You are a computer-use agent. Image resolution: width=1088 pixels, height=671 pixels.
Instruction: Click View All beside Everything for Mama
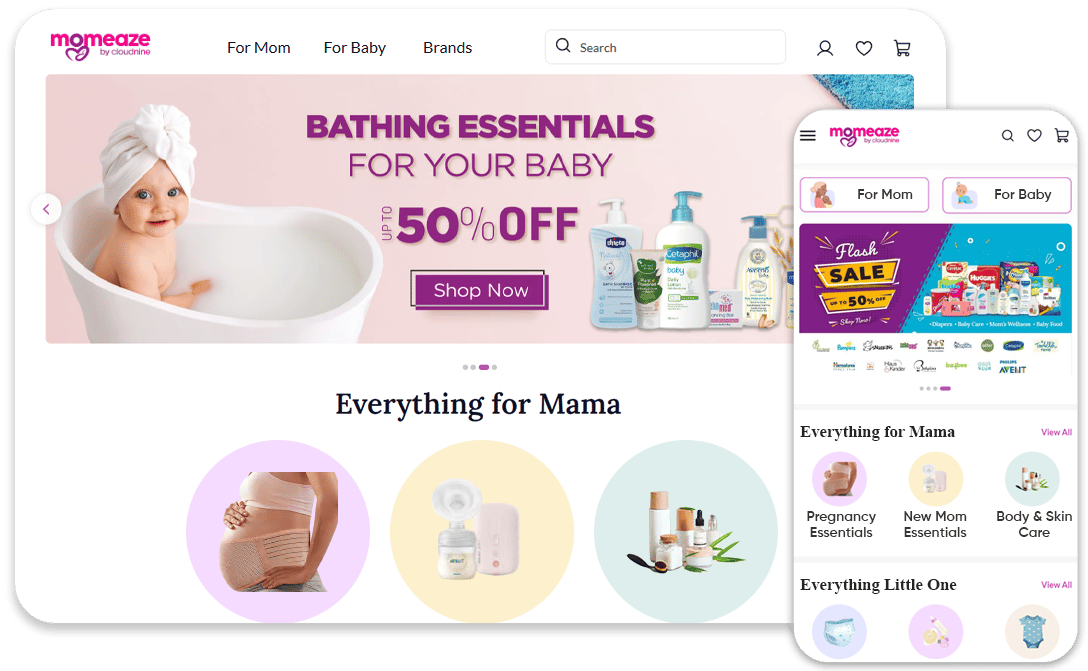click(1056, 432)
